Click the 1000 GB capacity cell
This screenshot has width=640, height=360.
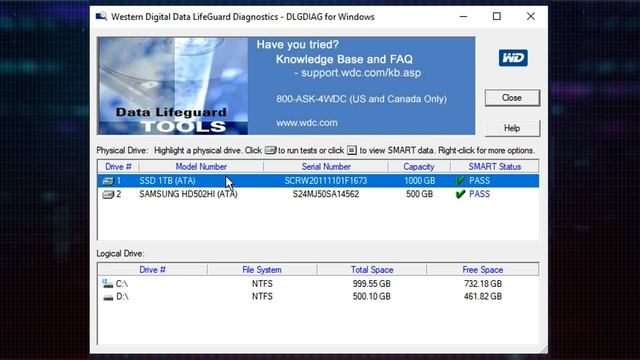[x=420, y=181]
